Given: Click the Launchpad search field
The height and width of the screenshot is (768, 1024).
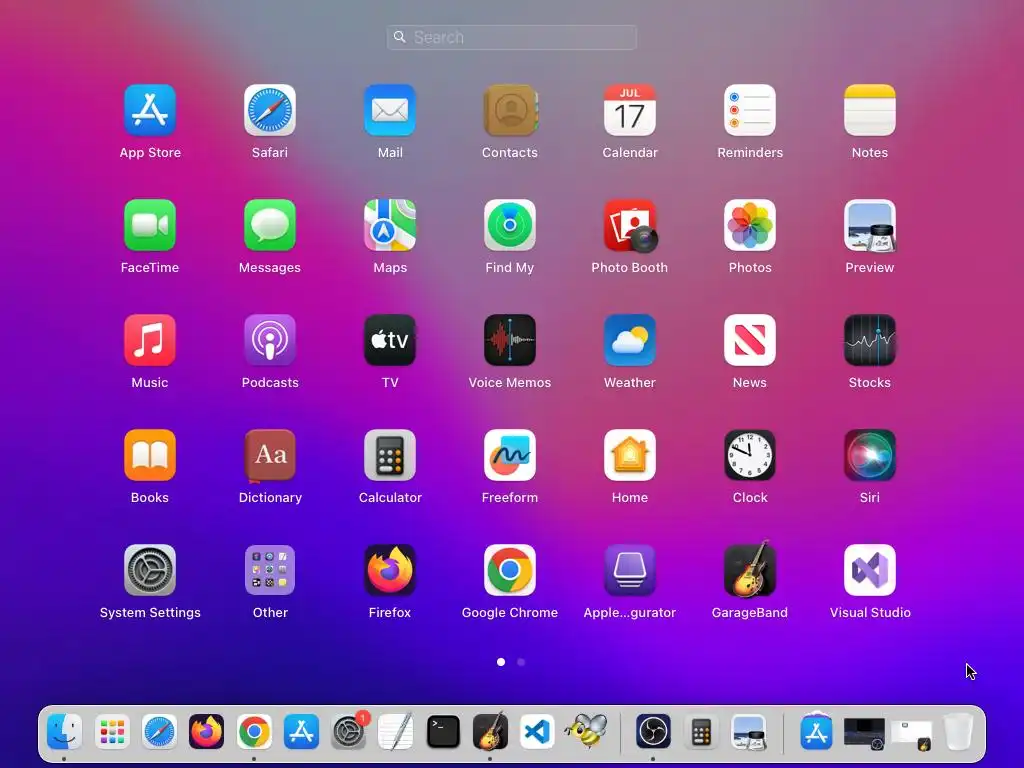Looking at the screenshot, I should pos(512,37).
